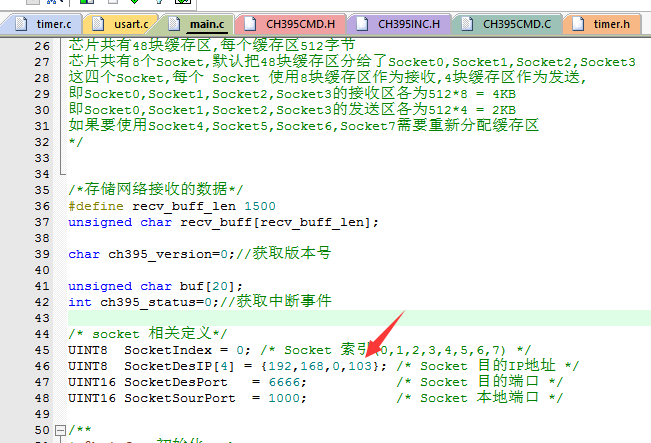Click 'recv_buff[recv_buff_len];' declaration text
This screenshot has height=443, width=651.
pos(279,223)
